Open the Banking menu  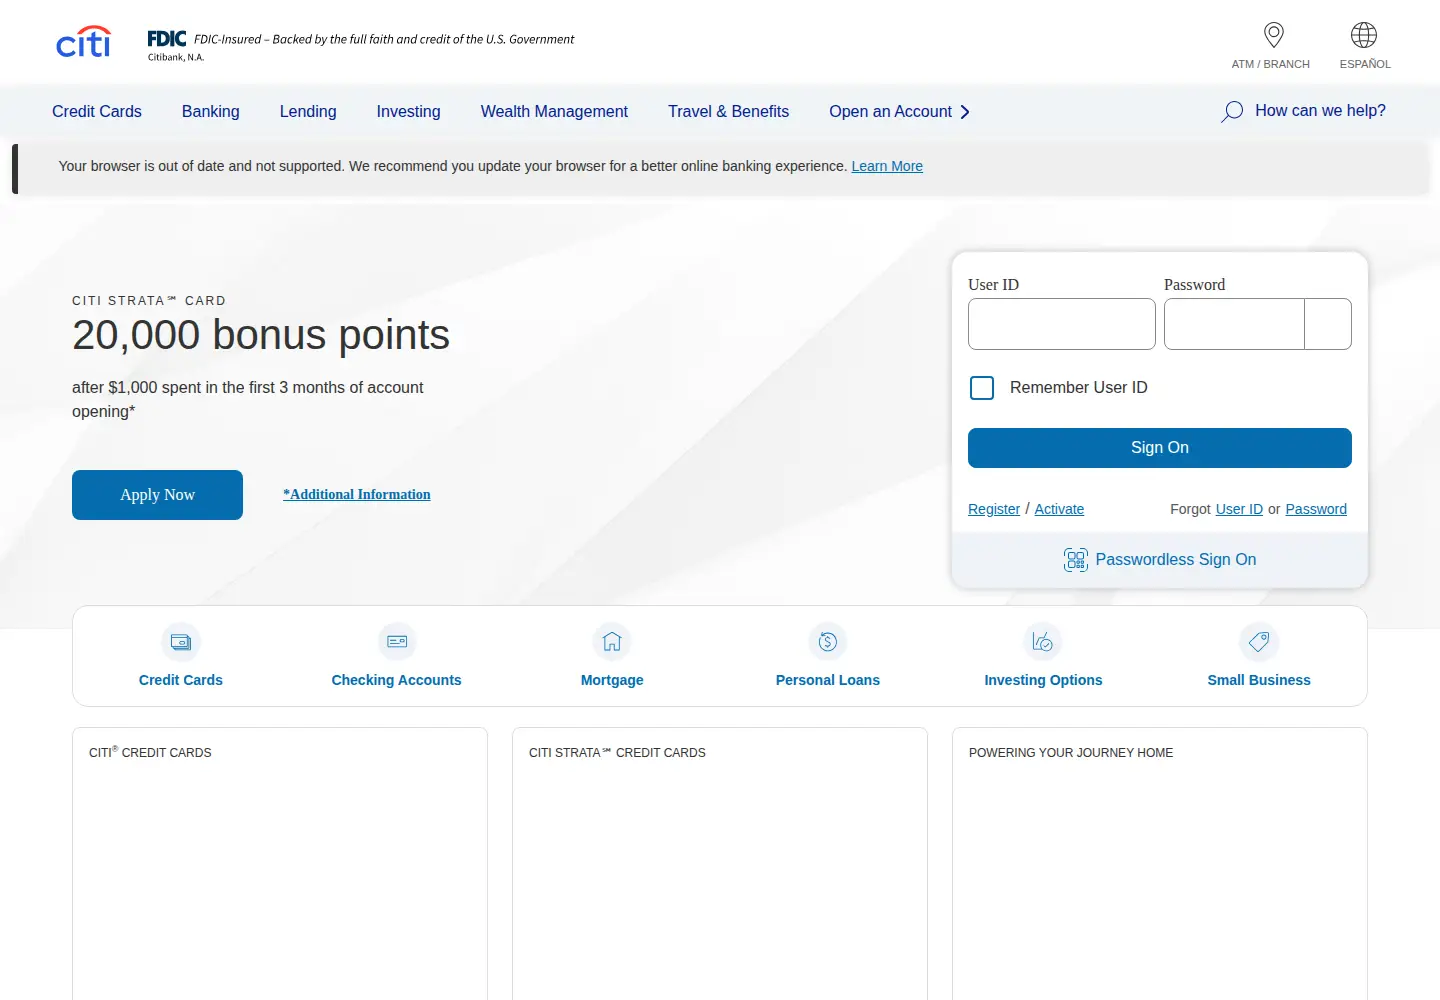coord(211,112)
